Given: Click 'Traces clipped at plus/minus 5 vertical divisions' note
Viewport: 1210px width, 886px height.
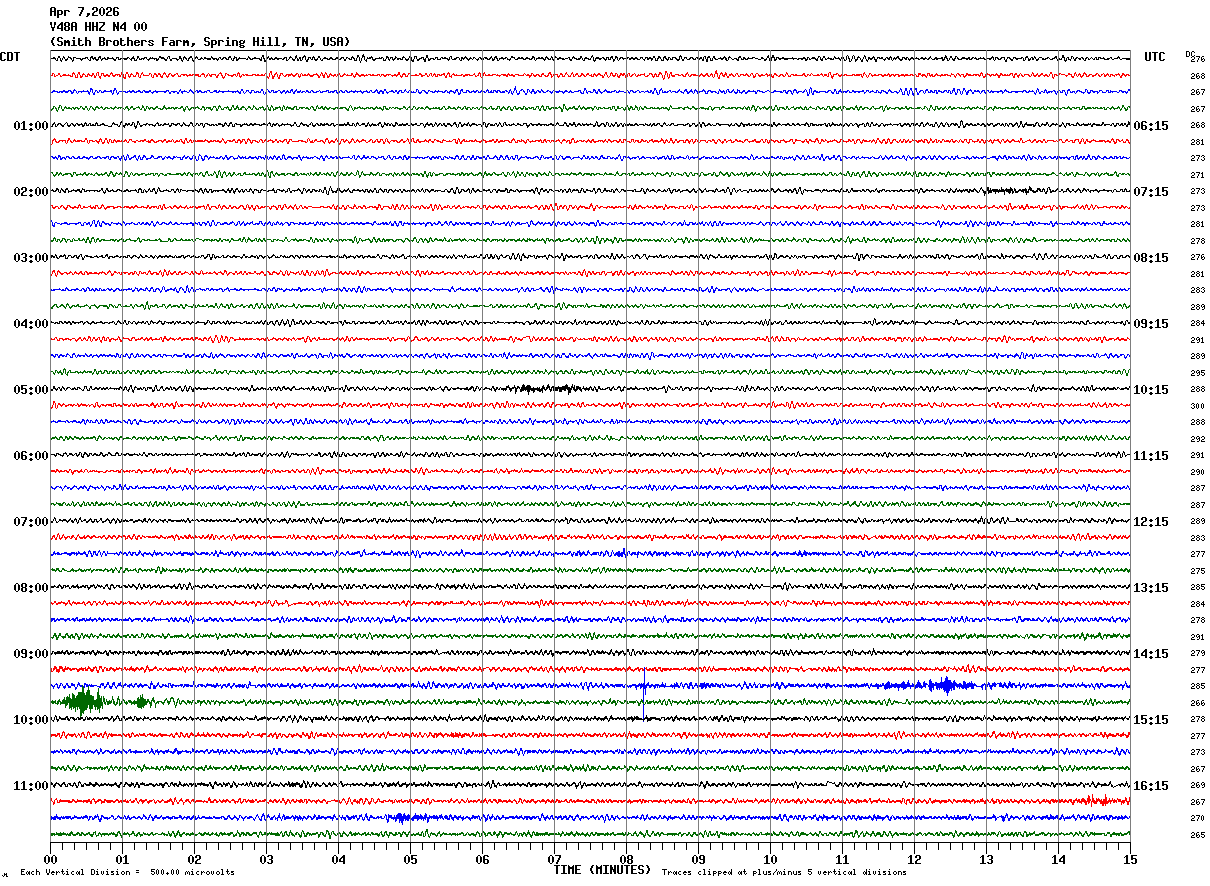Looking at the screenshot, I should pos(784,873).
